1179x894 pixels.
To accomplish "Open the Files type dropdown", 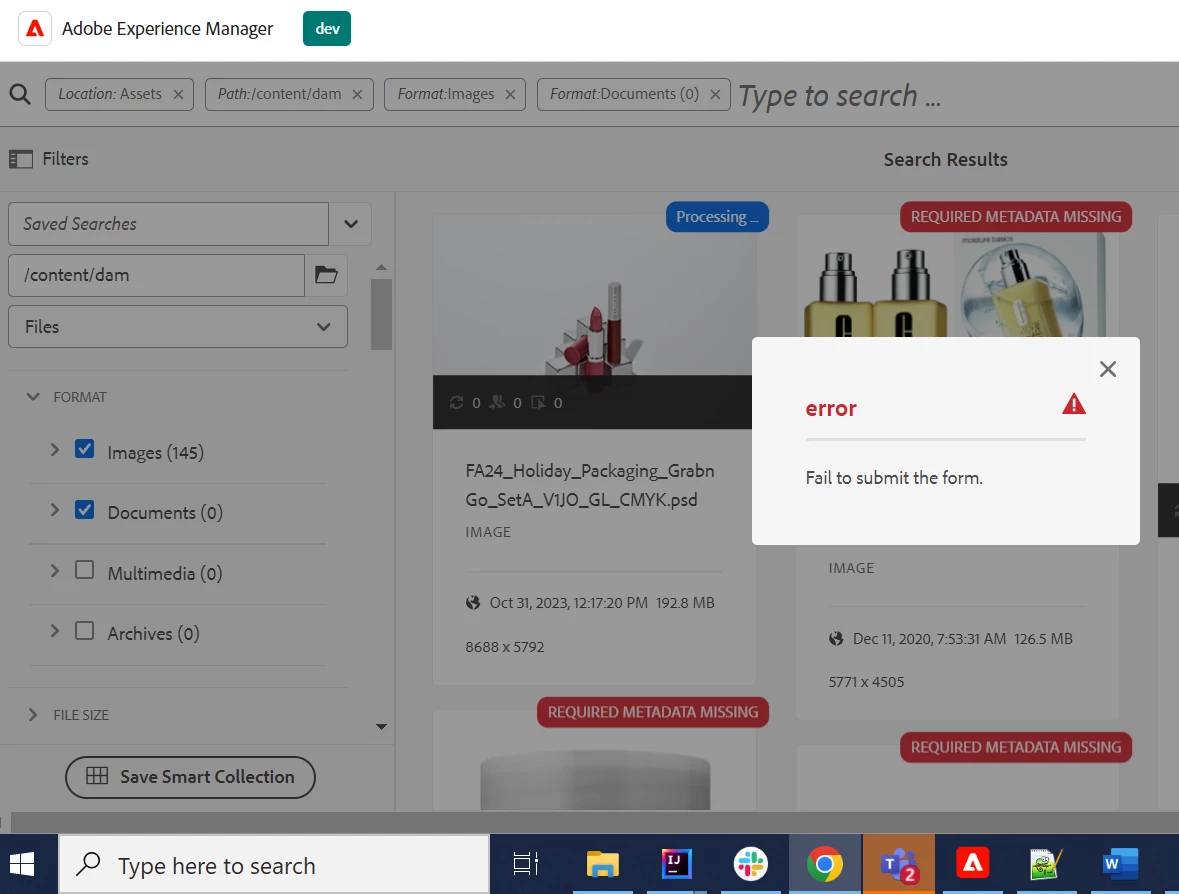I will [x=177, y=326].
